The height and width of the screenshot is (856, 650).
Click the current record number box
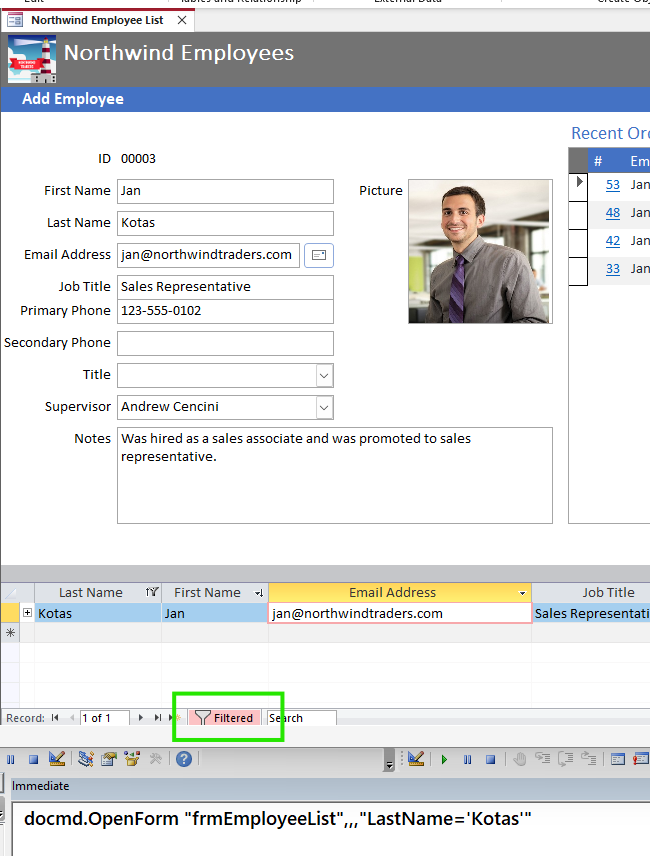pyautogui.click(x=105, y=718)
